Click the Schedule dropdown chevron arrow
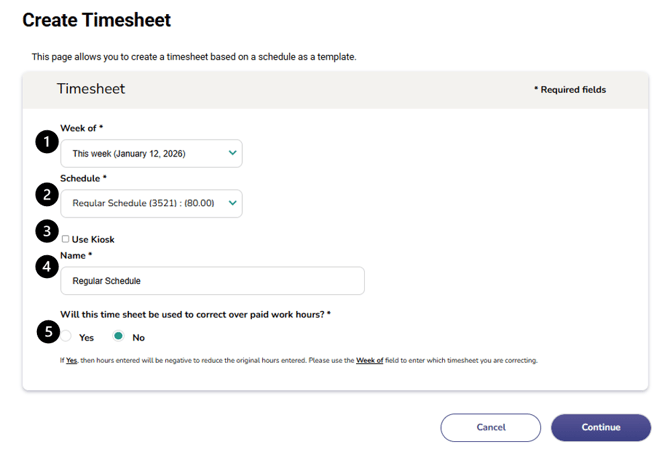670x458 pixels. (233, 203)
